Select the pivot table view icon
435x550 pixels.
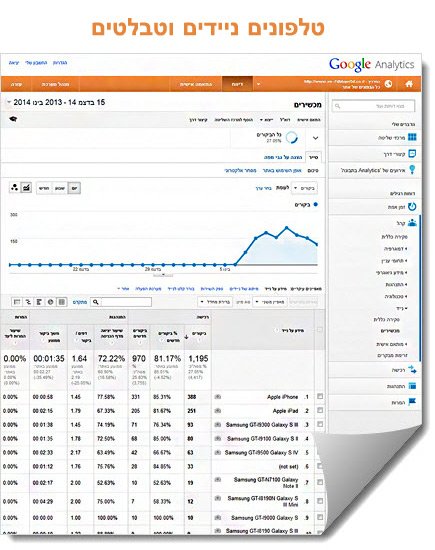(x=17, y=302)
